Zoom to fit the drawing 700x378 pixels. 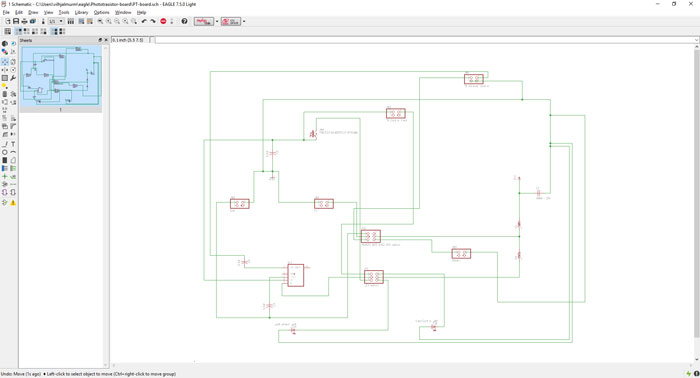[100, 21]
